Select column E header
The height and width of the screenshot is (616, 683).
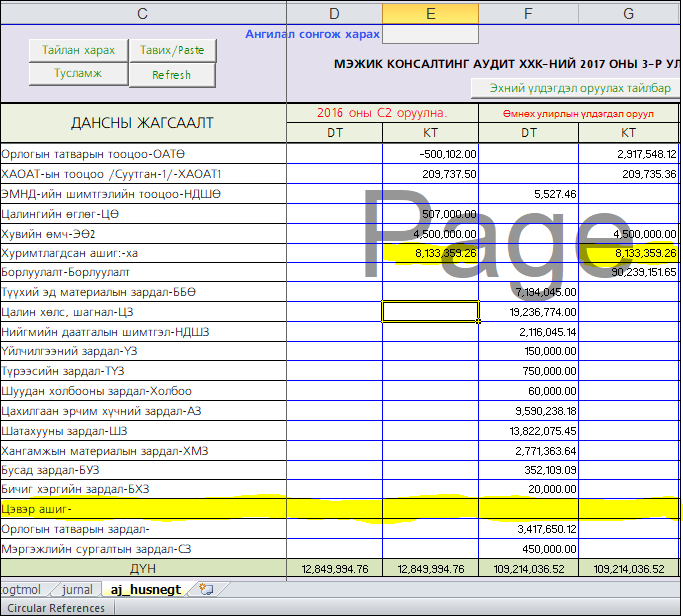tap(430, 13)
